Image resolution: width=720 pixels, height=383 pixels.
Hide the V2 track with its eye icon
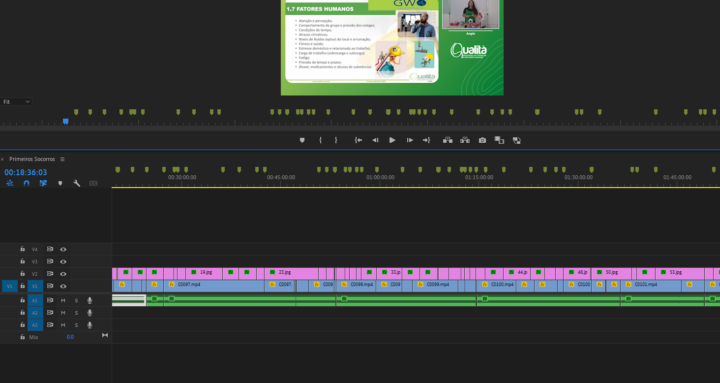pyautogui.click(x=63, y=274)
